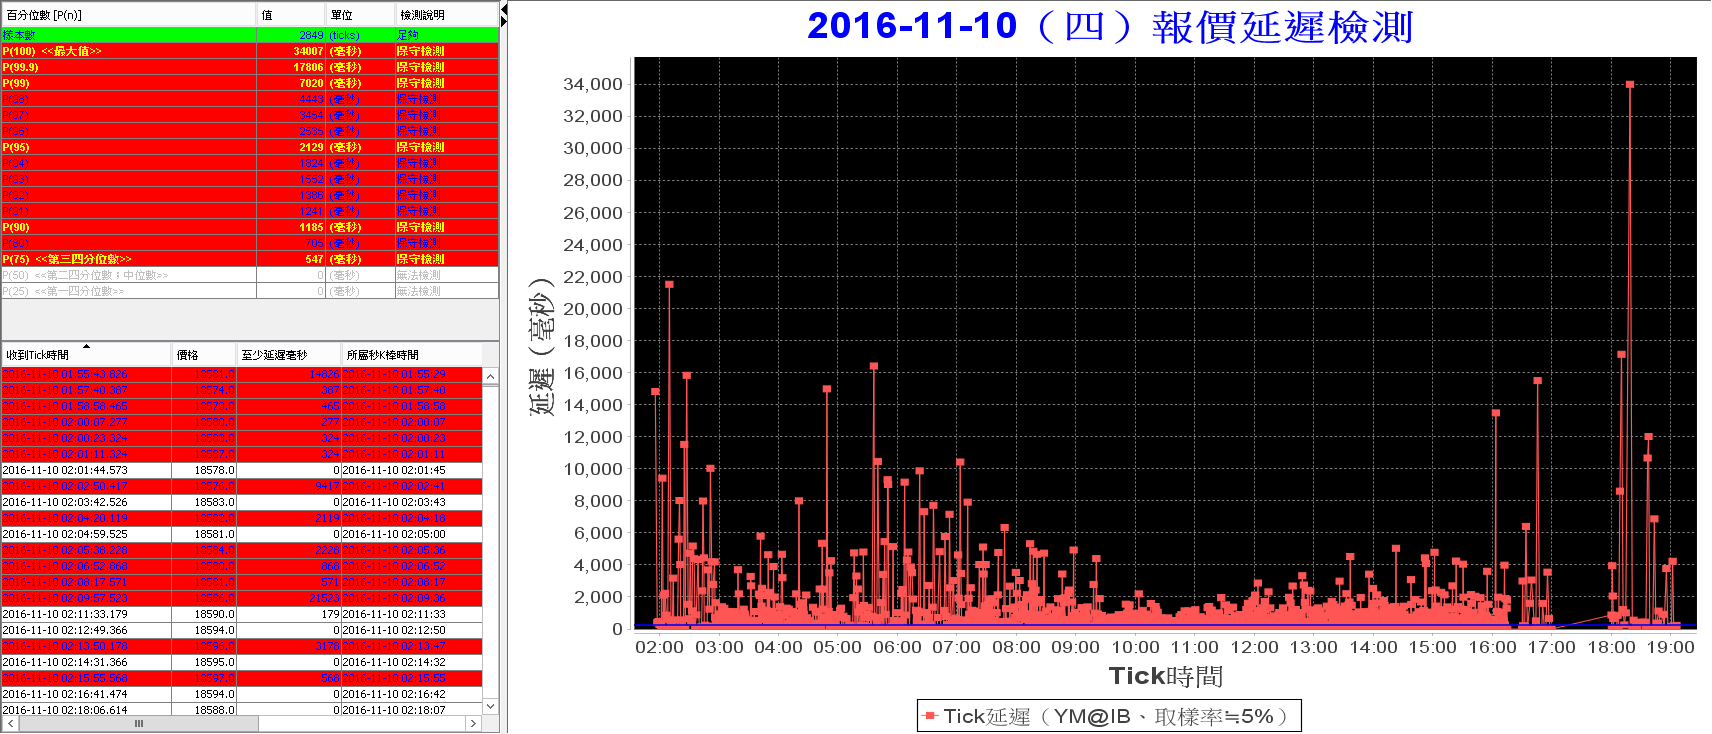The height and width of the screenshot is (734, 1712).
Task: Collapse the left panel using the split-pane arrow
Action: click(504, 9)
